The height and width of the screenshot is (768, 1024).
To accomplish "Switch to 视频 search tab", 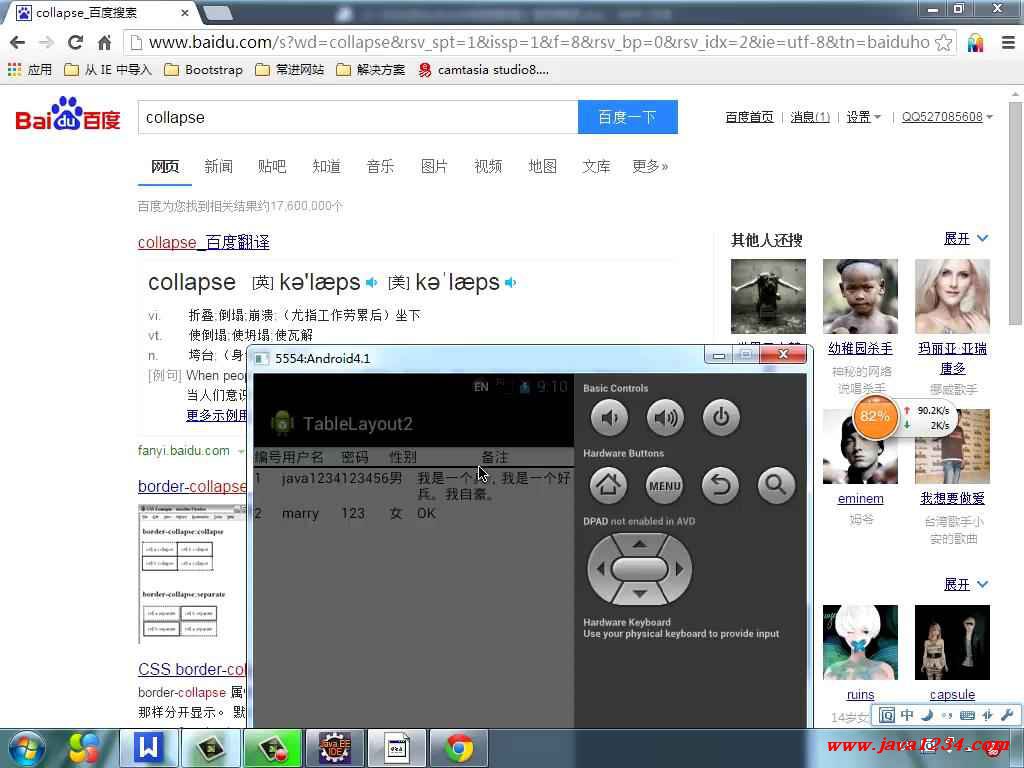I will tap(488, 166).
